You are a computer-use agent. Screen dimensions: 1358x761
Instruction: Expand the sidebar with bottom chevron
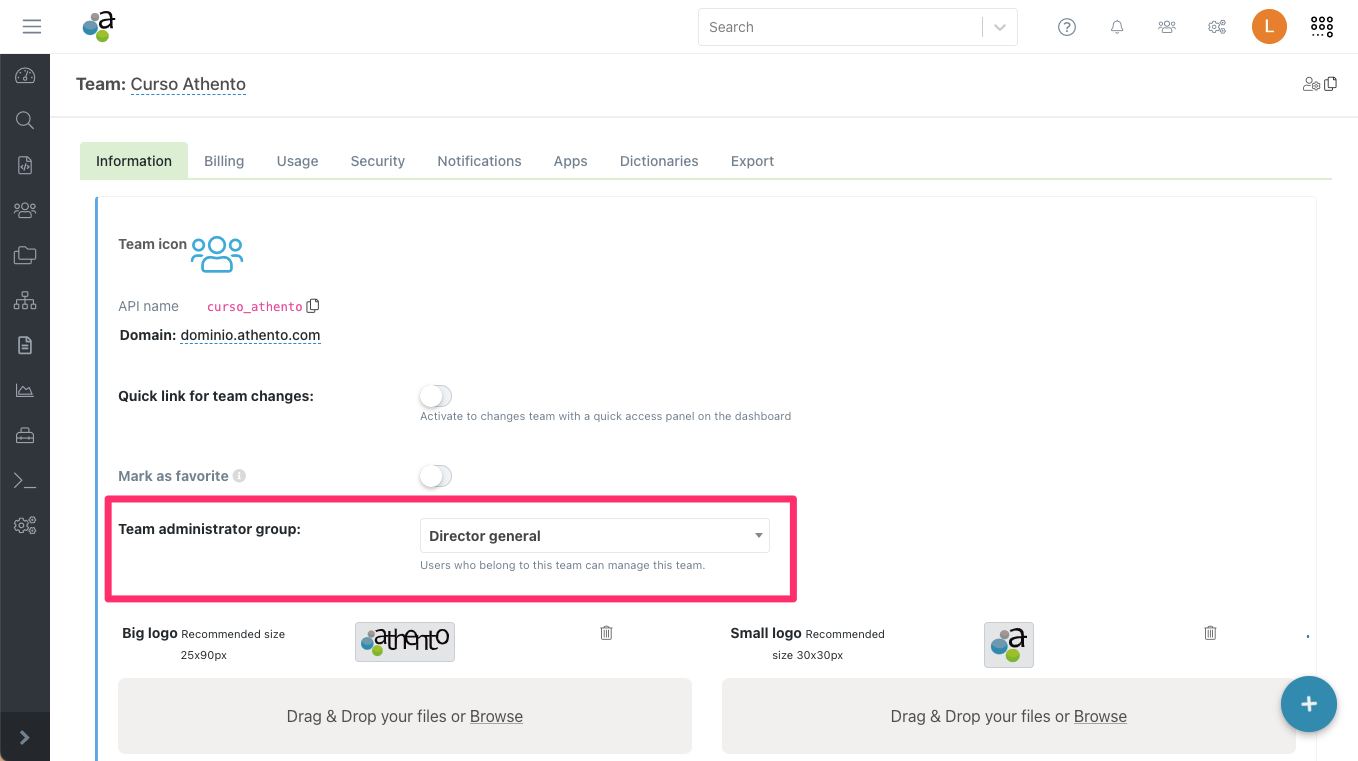pyautogui.click(x=25, y=737)
